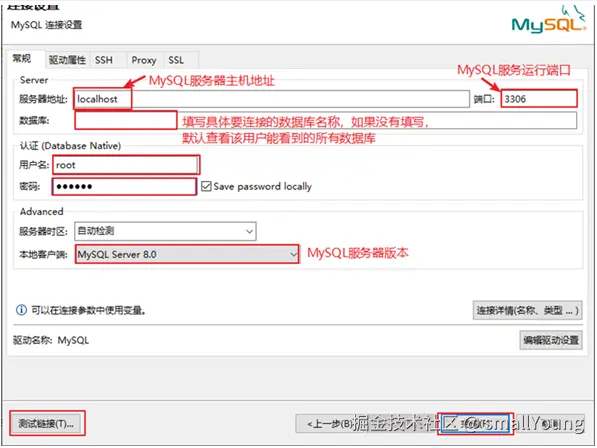The image size is (597, 448).
Task: Click the 用户名 field containing root
Action: click(126, 165)
